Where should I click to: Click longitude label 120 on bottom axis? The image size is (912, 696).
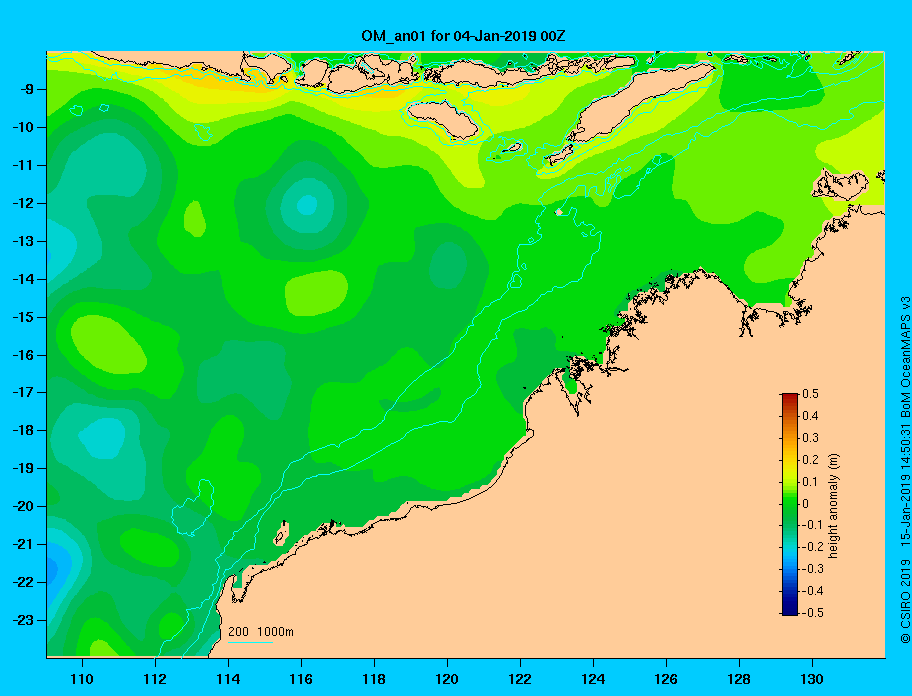(x=447, y=679)
